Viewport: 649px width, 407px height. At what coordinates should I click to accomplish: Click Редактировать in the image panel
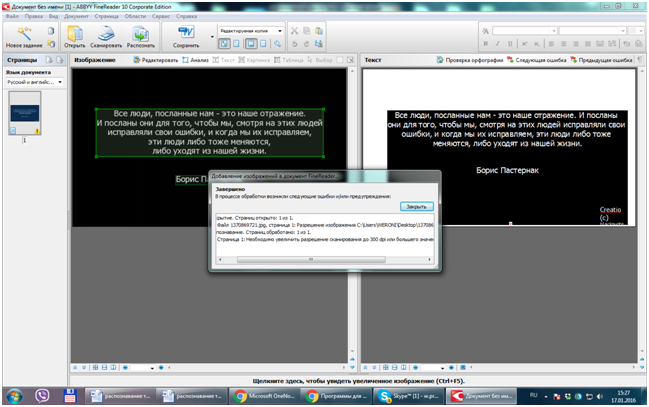(x=156, y=60)
